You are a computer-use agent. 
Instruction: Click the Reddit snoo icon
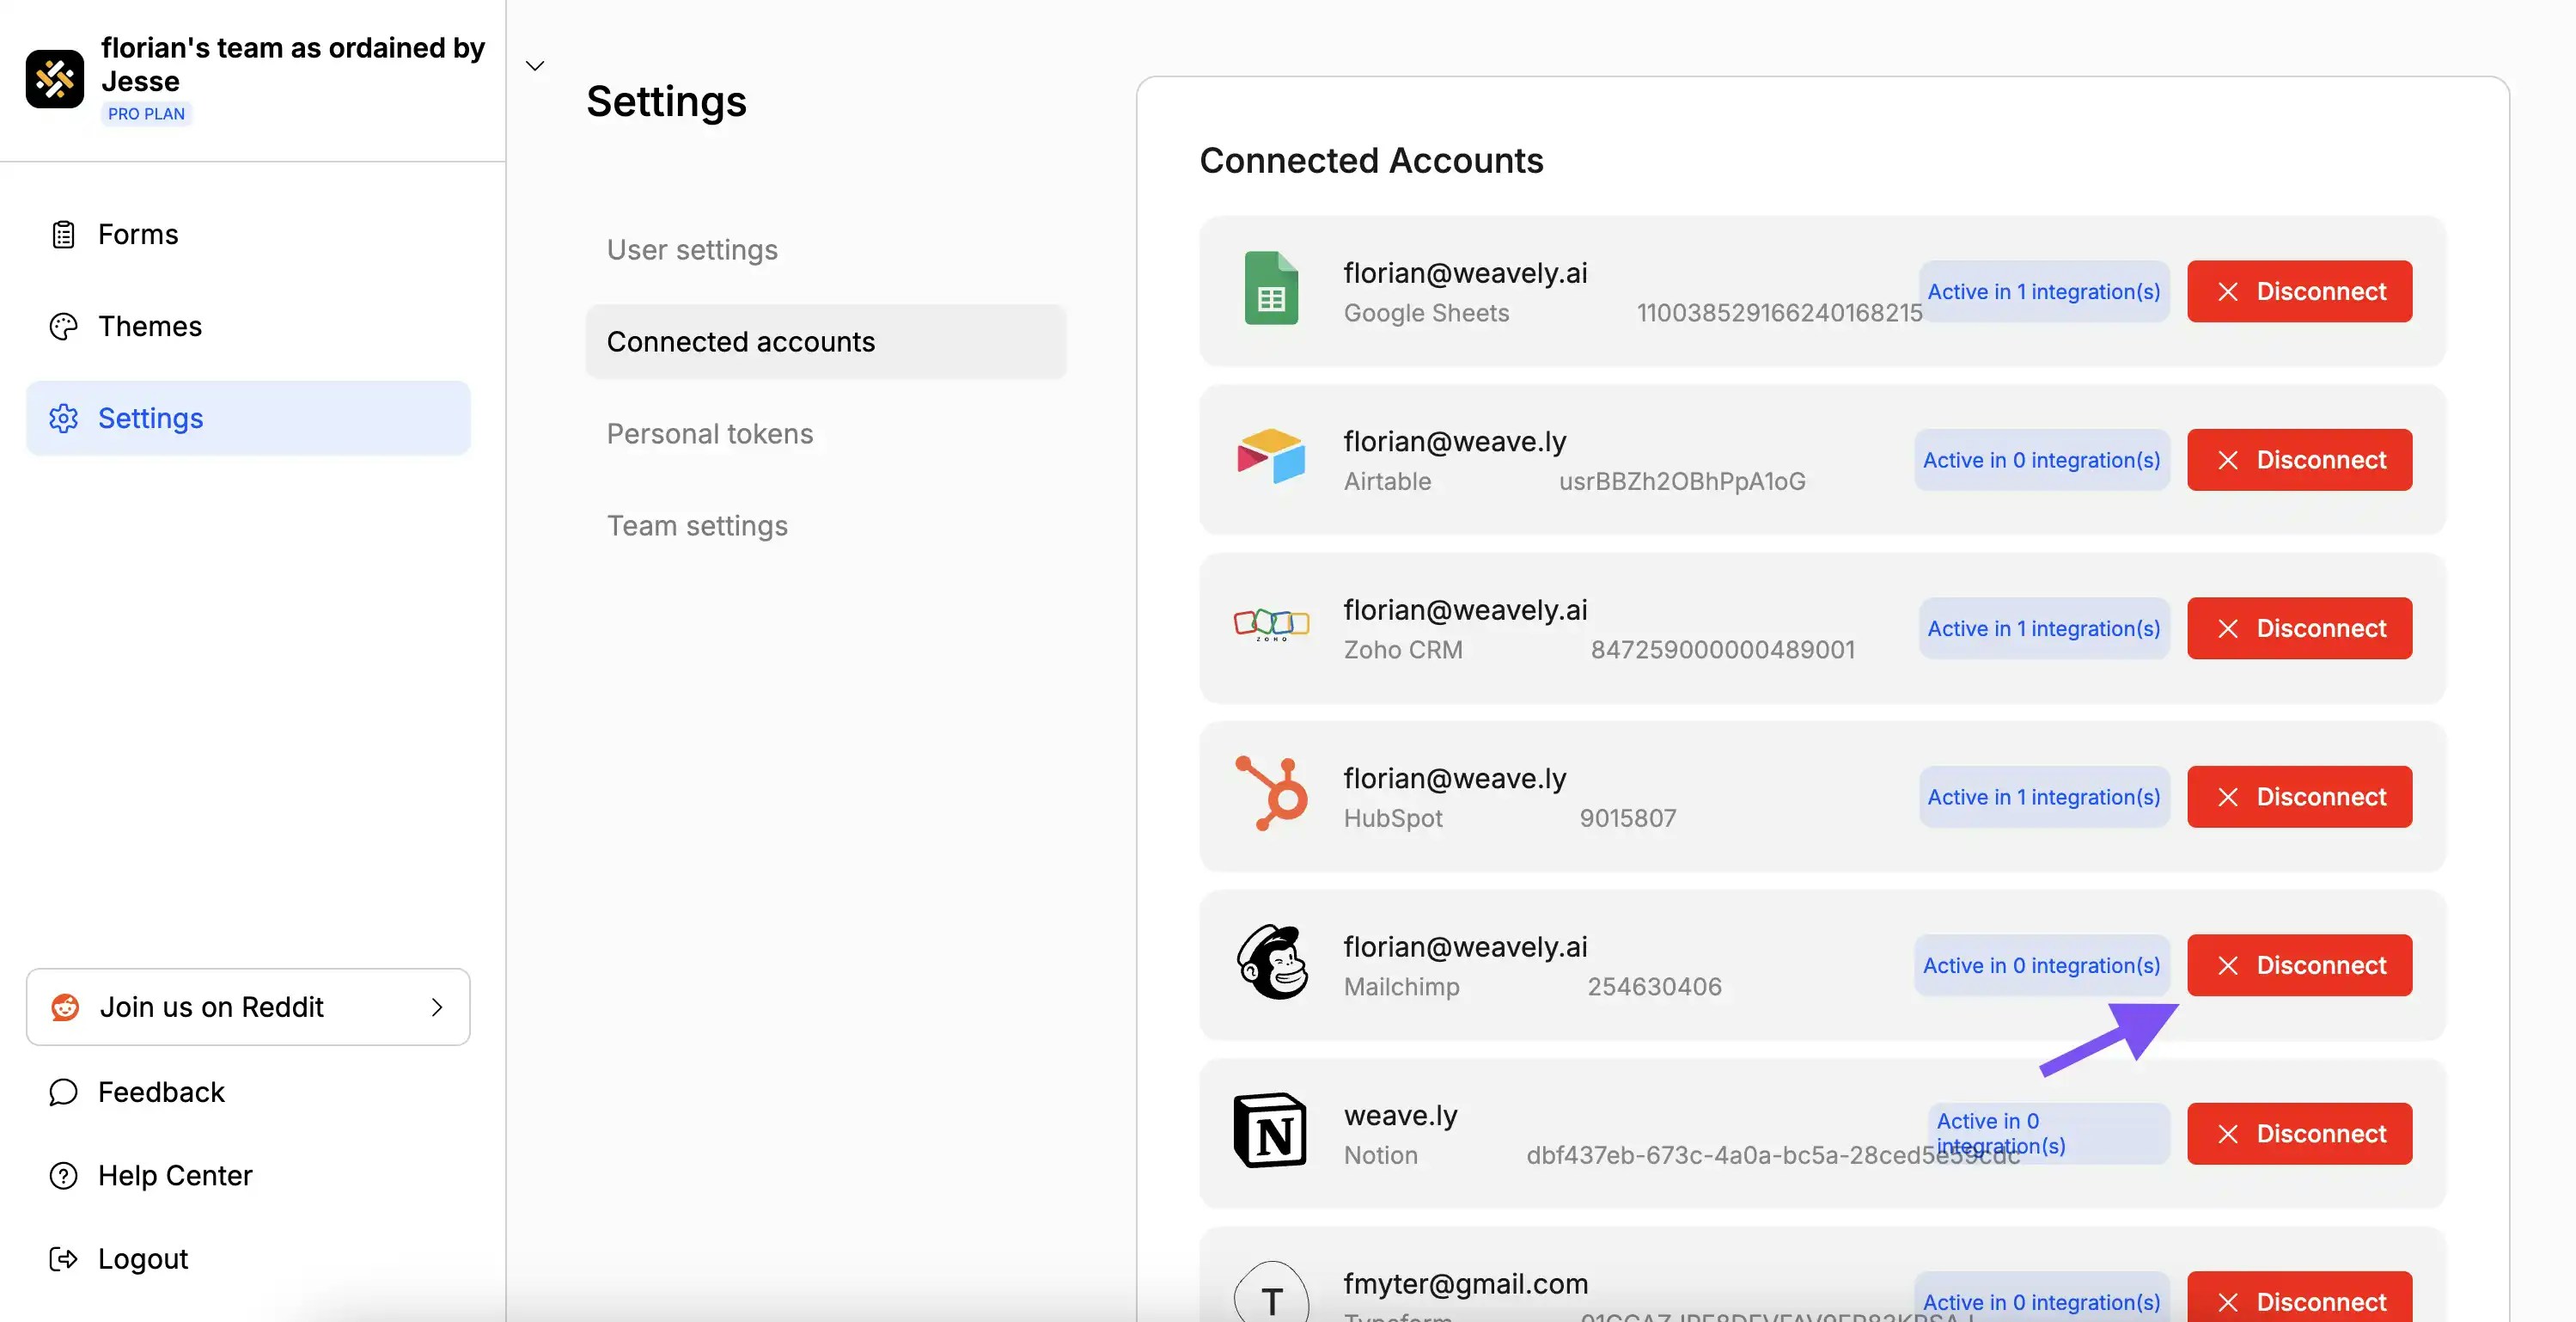coord(63,1007)
